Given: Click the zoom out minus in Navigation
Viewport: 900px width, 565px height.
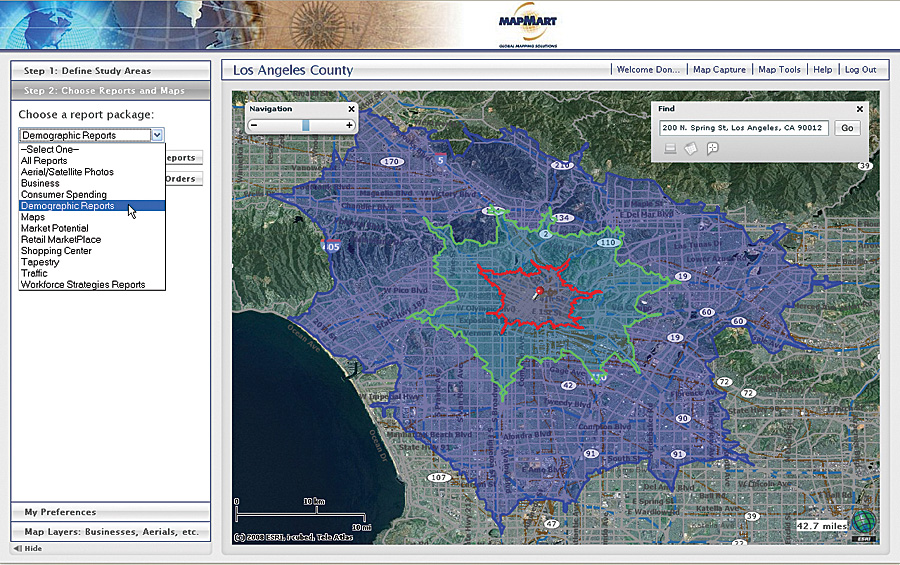Looking at the screenshot, I should pos(254,125).
